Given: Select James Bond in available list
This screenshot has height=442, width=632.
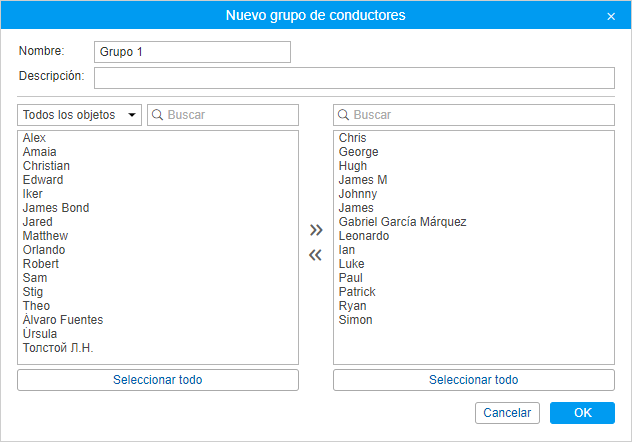Looking at the screenshot, I should [x=56, y=208].
